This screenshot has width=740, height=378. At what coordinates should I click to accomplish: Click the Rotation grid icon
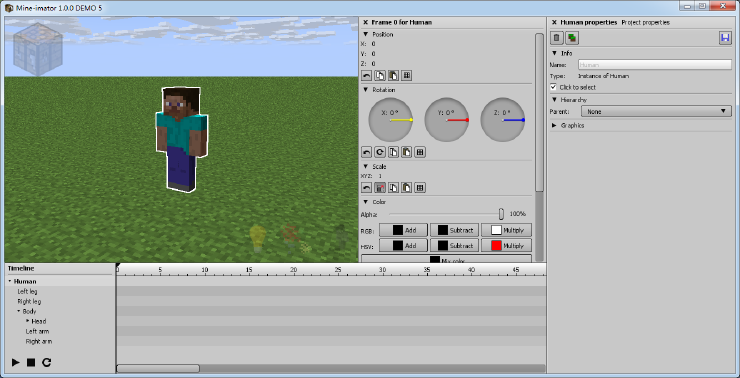[x=420, y=152]
